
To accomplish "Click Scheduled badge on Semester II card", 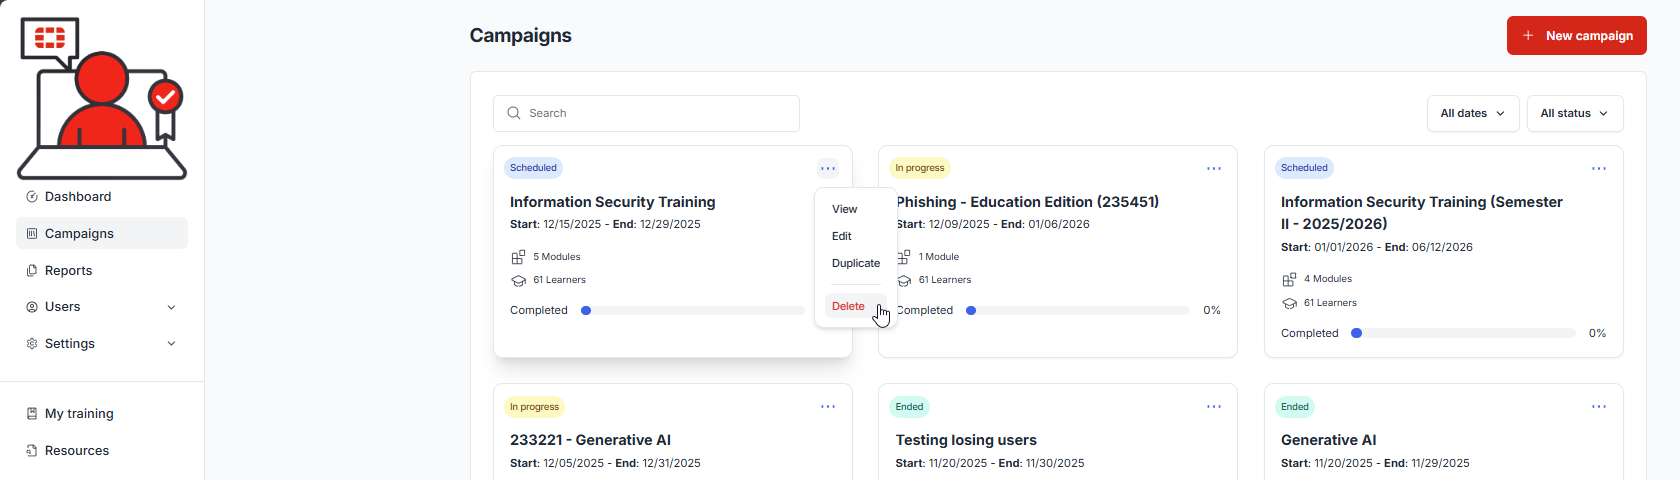I will click(1304, 168).
